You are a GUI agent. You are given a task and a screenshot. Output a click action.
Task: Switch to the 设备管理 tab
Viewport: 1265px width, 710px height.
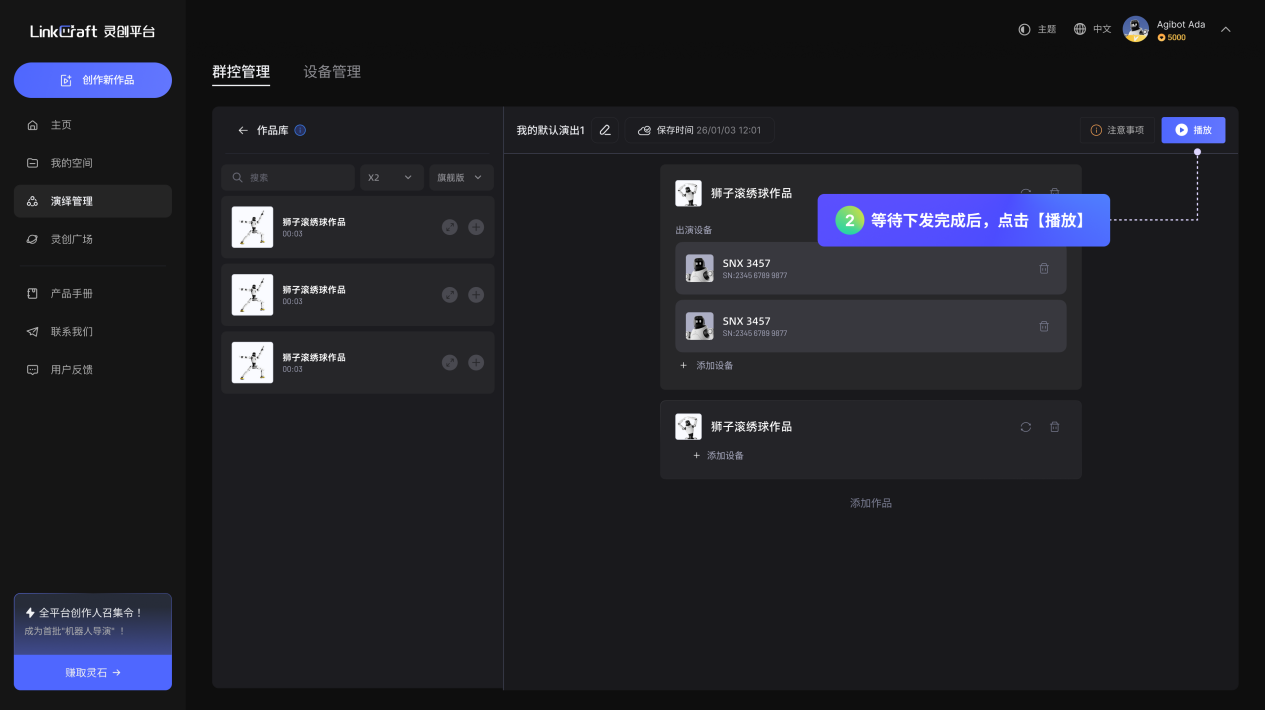click(332, 72)
